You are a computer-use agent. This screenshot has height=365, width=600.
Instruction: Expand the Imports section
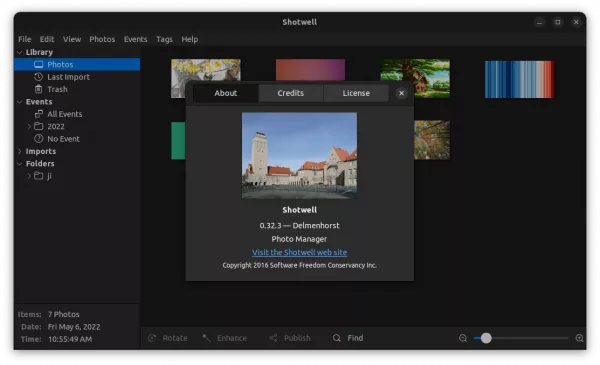tap(20, 151)
